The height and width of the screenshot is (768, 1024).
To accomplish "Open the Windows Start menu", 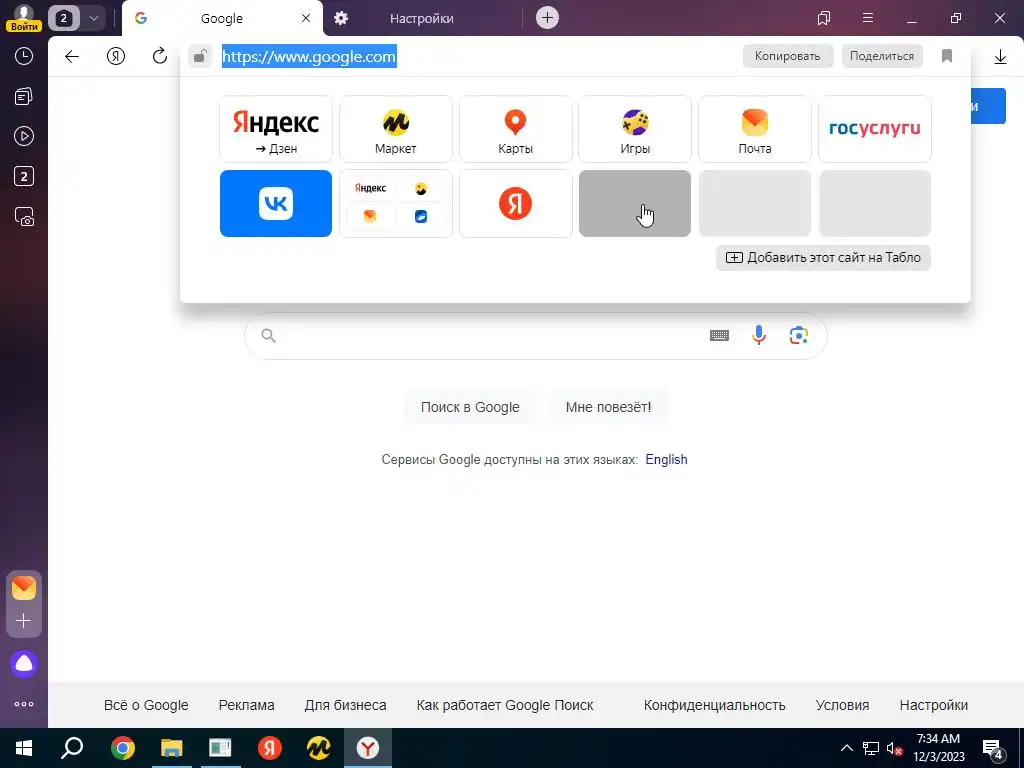I will click(x=24, y=748).
